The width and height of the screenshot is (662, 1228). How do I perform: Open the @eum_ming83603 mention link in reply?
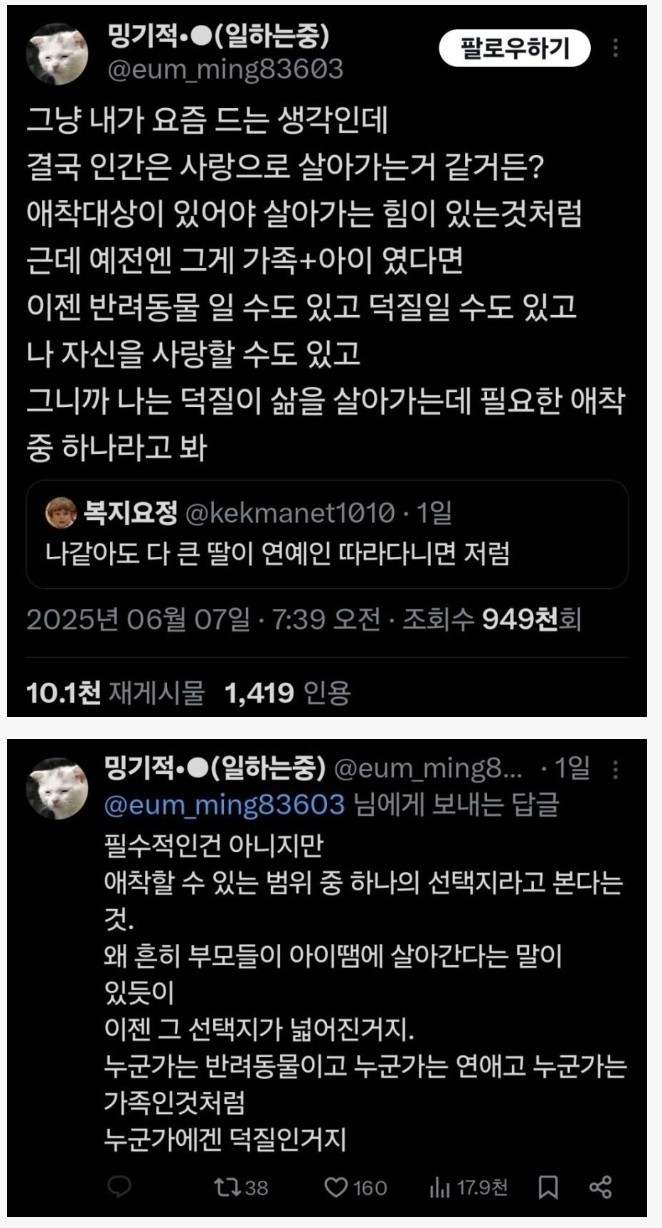224,803
